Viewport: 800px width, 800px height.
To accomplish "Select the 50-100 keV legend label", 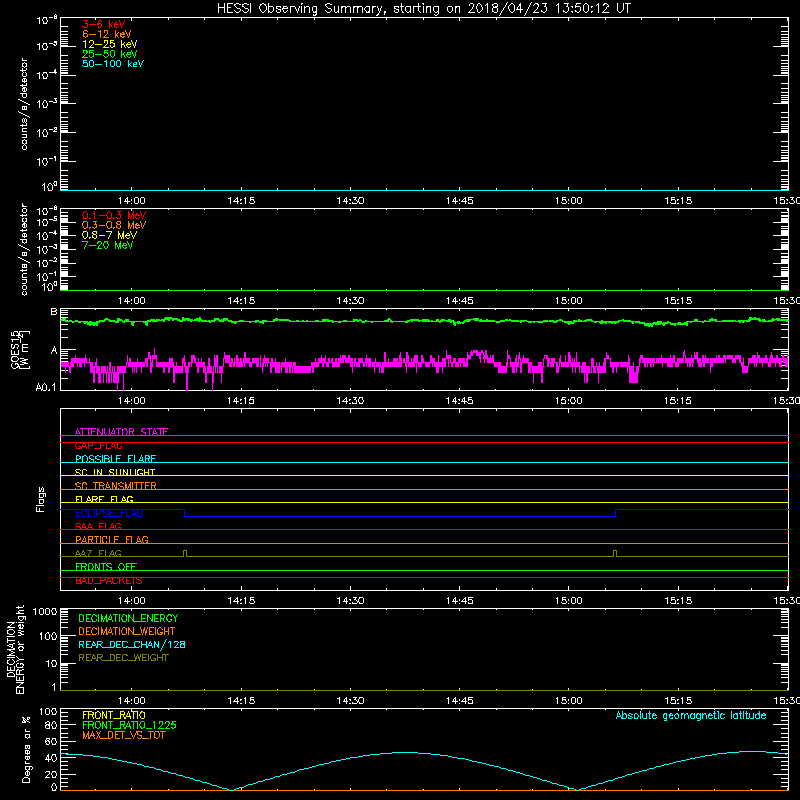I will point(113,64).
